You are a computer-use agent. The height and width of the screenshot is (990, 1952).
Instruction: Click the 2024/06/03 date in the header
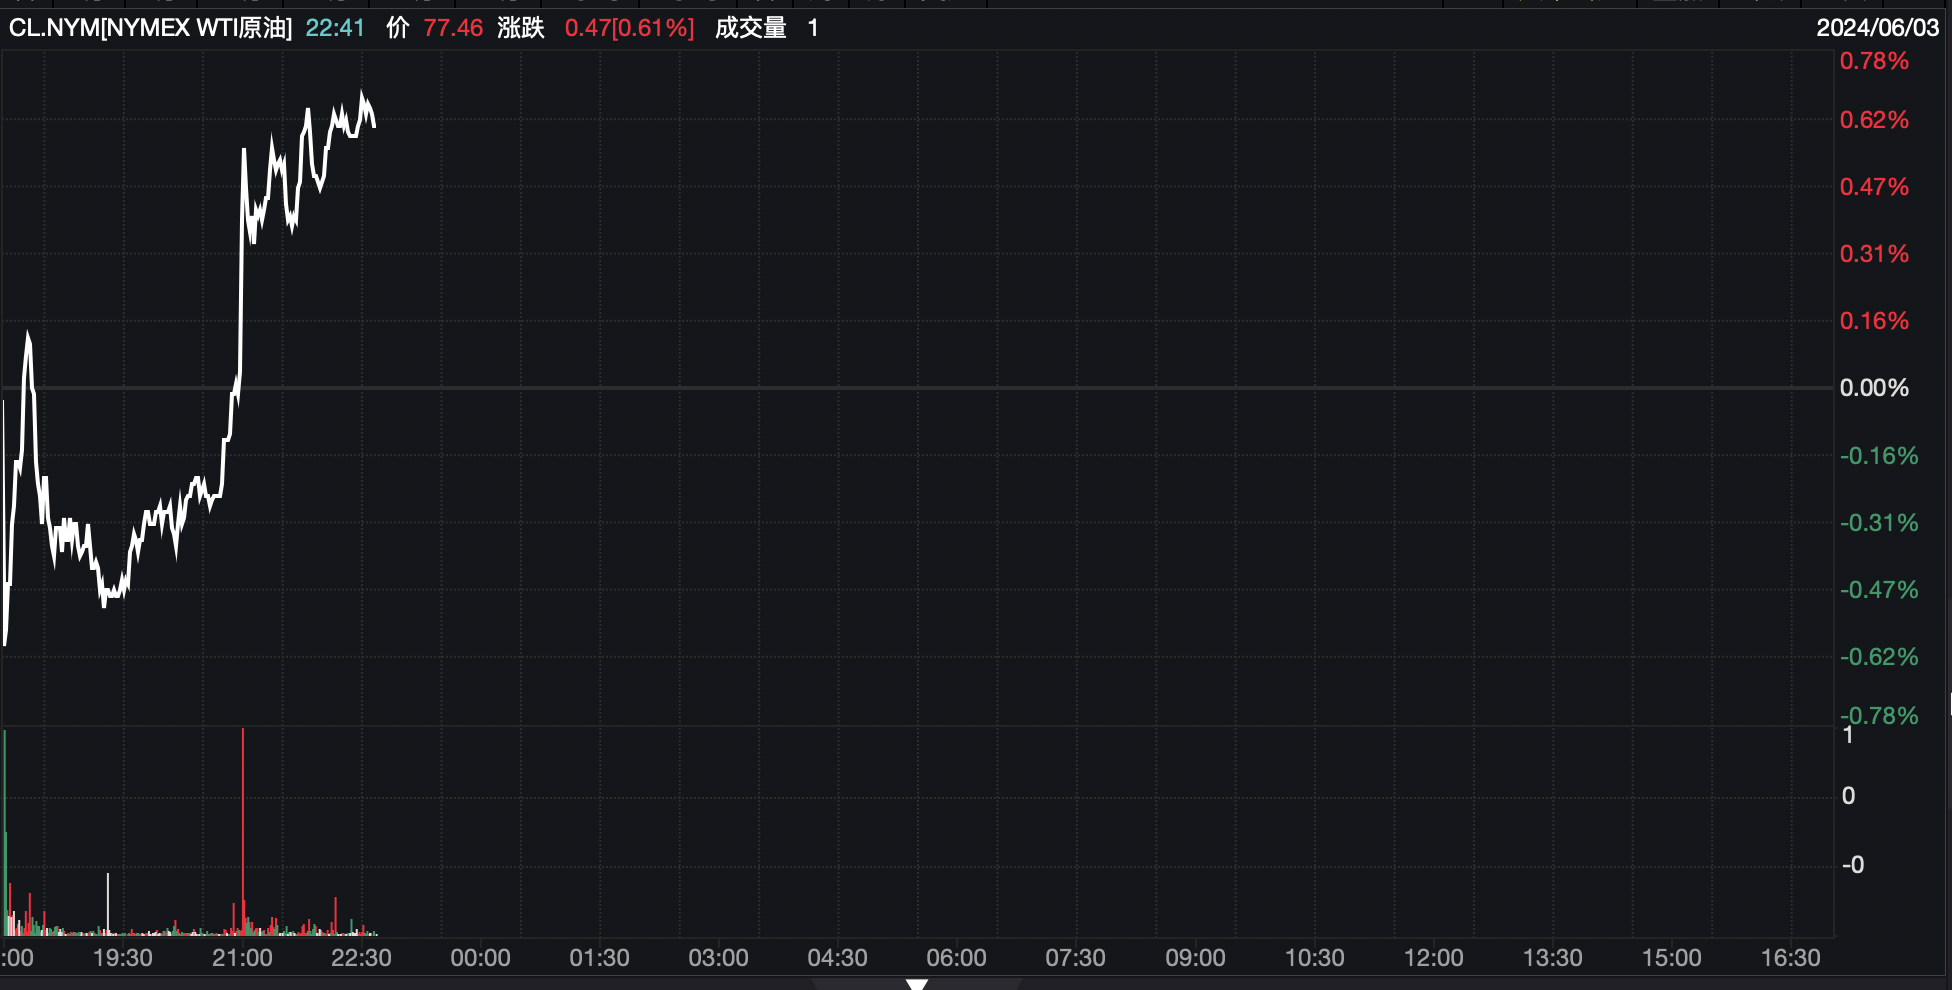(1877, 28)
